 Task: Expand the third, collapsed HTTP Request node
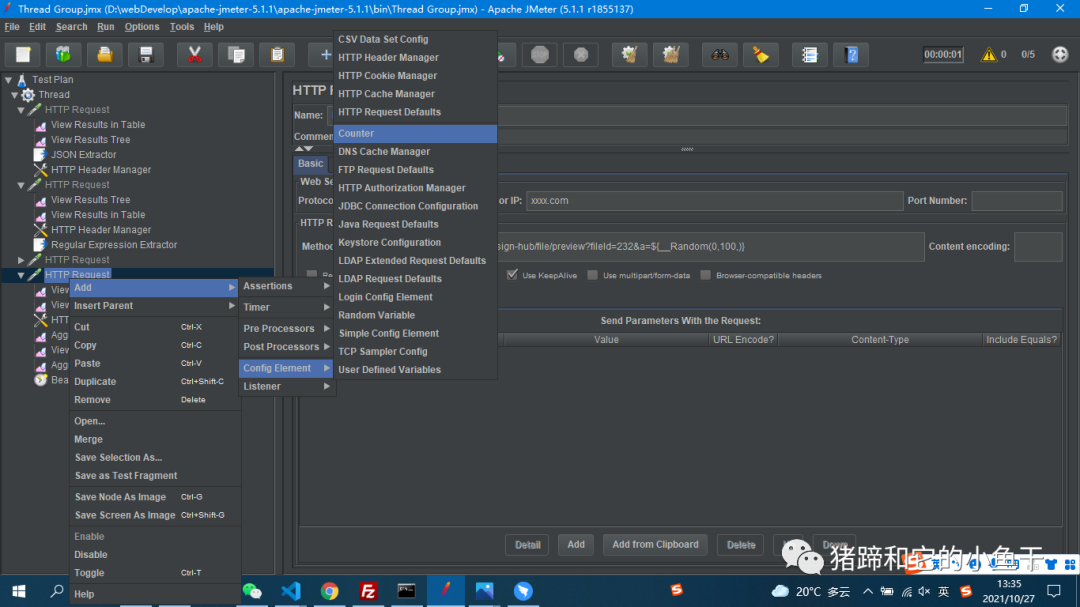pyautogui.click(x=21, y=260)
